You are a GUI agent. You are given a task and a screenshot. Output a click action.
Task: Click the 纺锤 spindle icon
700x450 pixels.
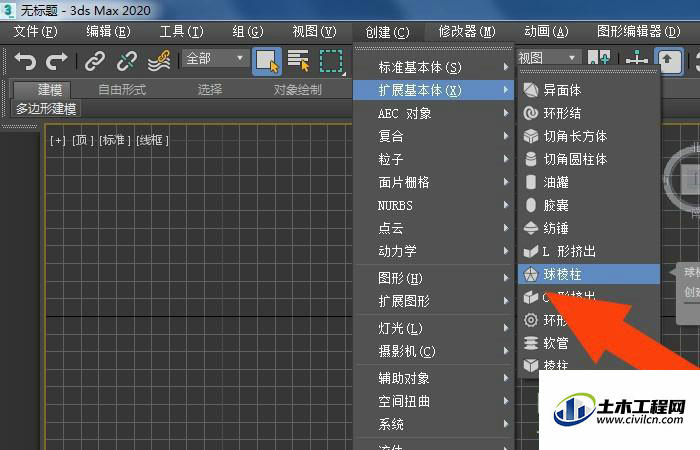(x=530, y=228)
